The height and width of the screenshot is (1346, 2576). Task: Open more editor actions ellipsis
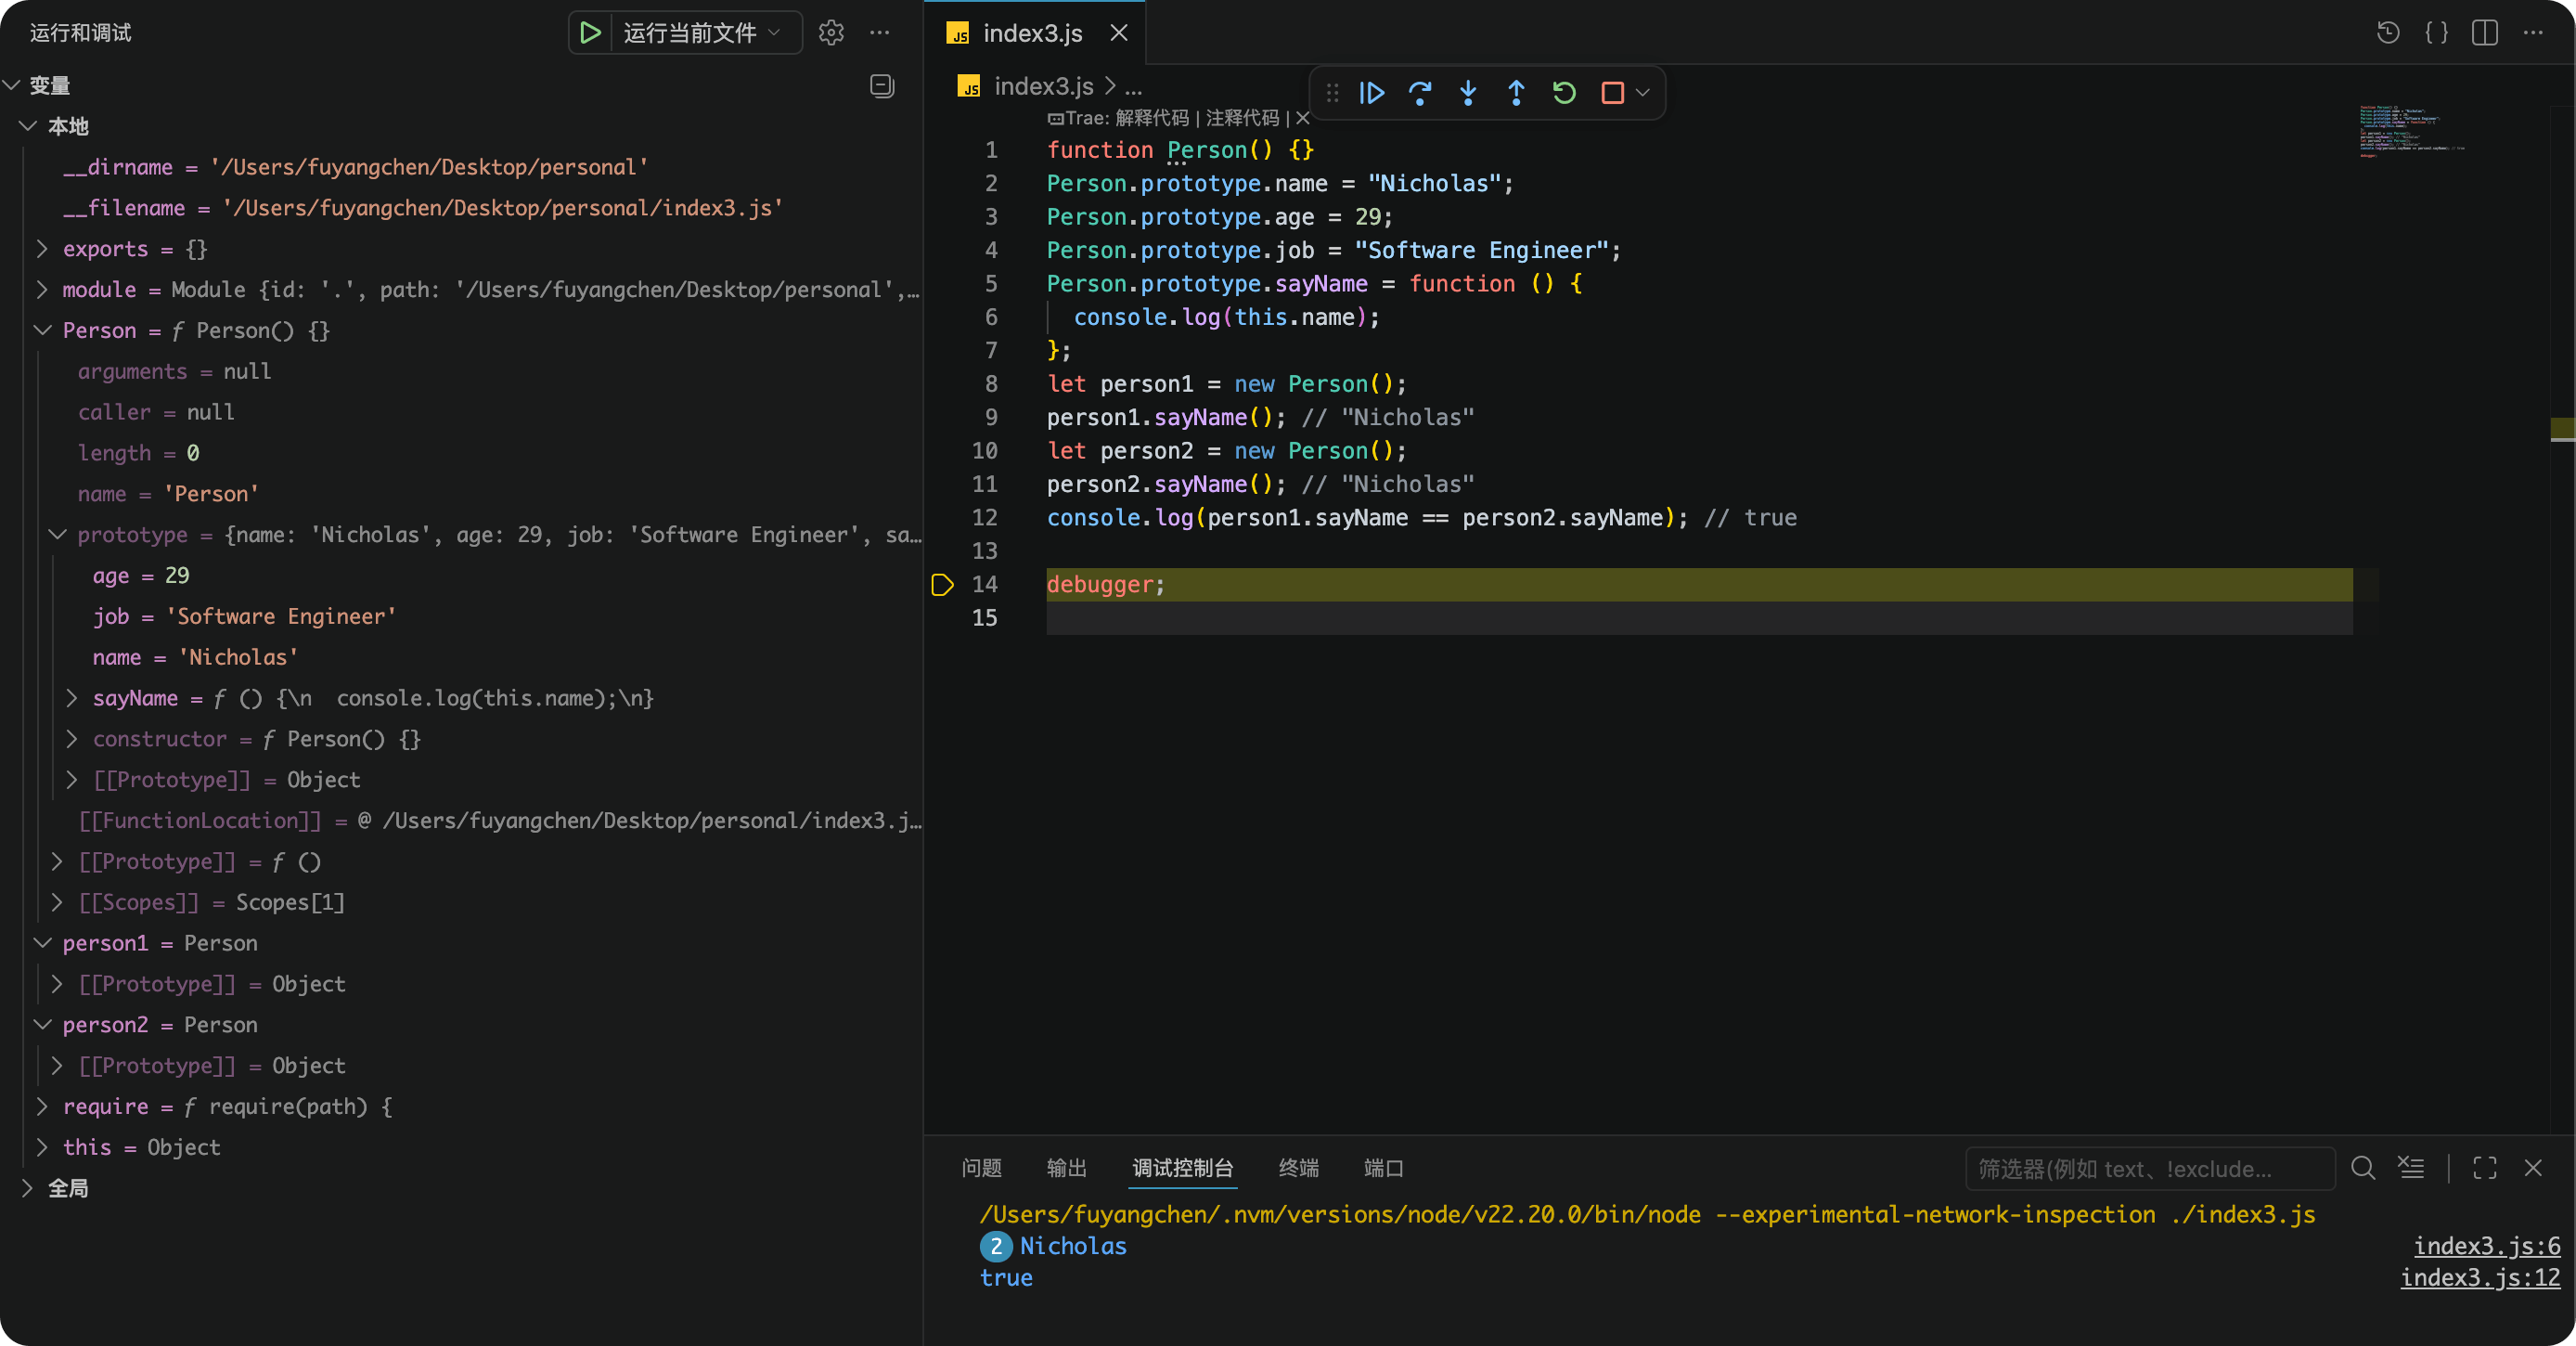[x=2533, y=33]
